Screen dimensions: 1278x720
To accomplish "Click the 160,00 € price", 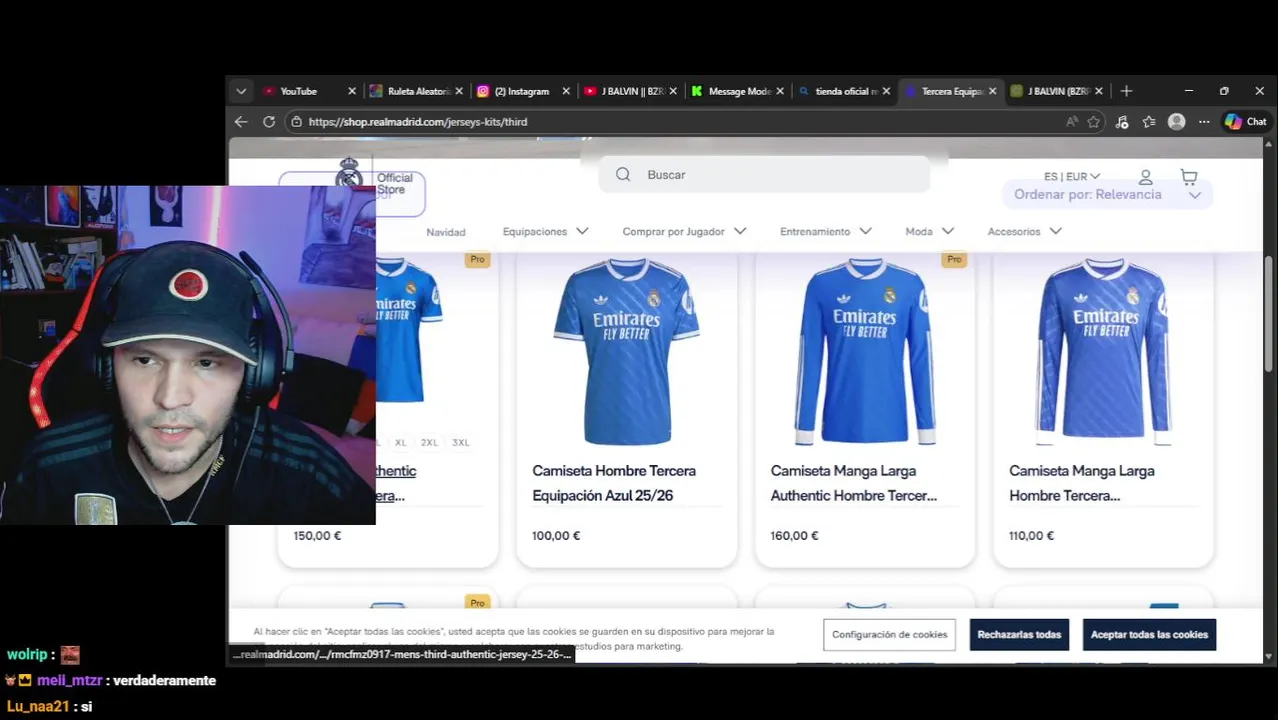I will click(794, 536).
